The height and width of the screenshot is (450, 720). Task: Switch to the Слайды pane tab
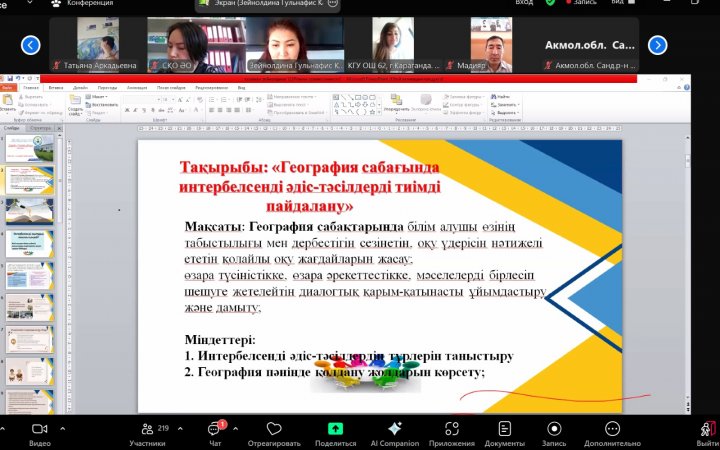(x=12, y=129)
